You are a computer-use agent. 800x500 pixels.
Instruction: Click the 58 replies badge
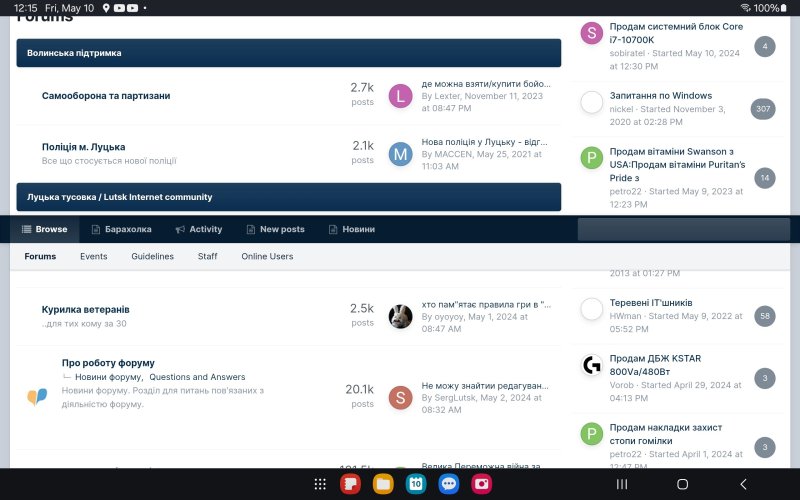[x=765, y=316]
